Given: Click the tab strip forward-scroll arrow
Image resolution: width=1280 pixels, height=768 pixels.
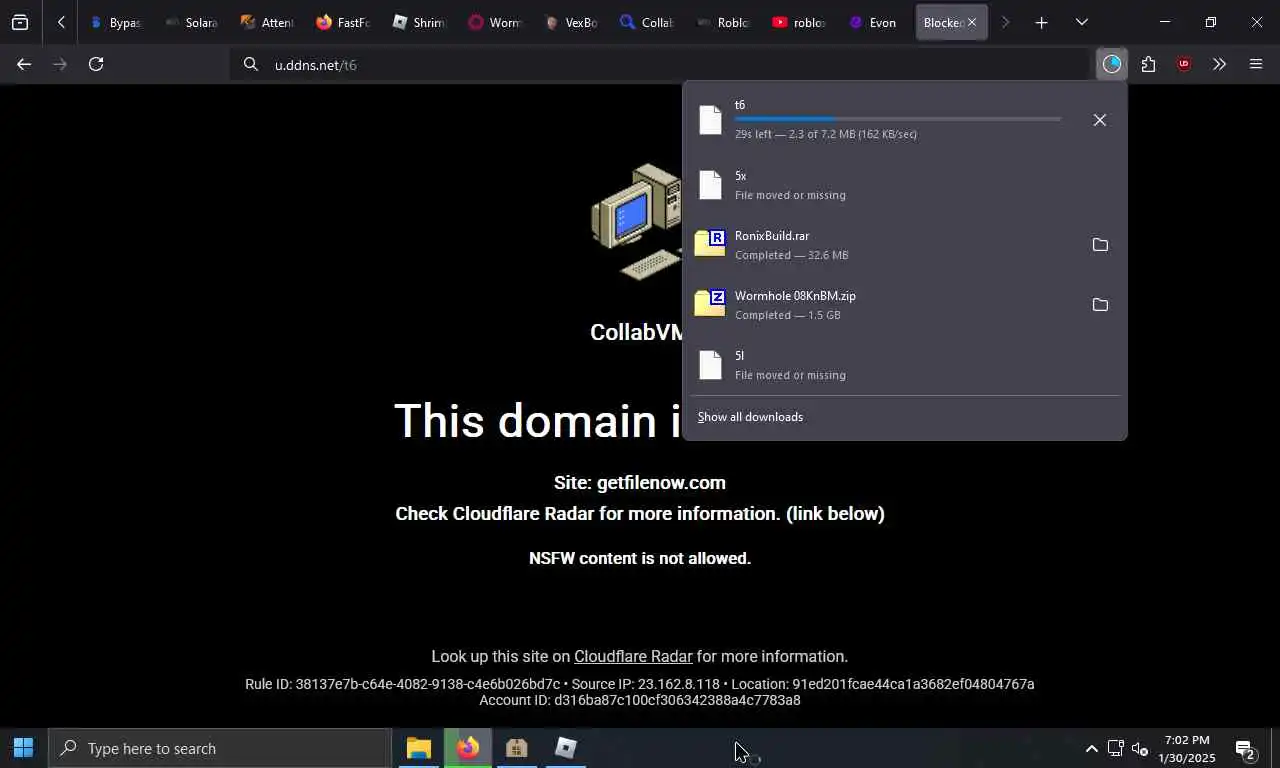Looking at the screenshot, I should [1005, 22].
